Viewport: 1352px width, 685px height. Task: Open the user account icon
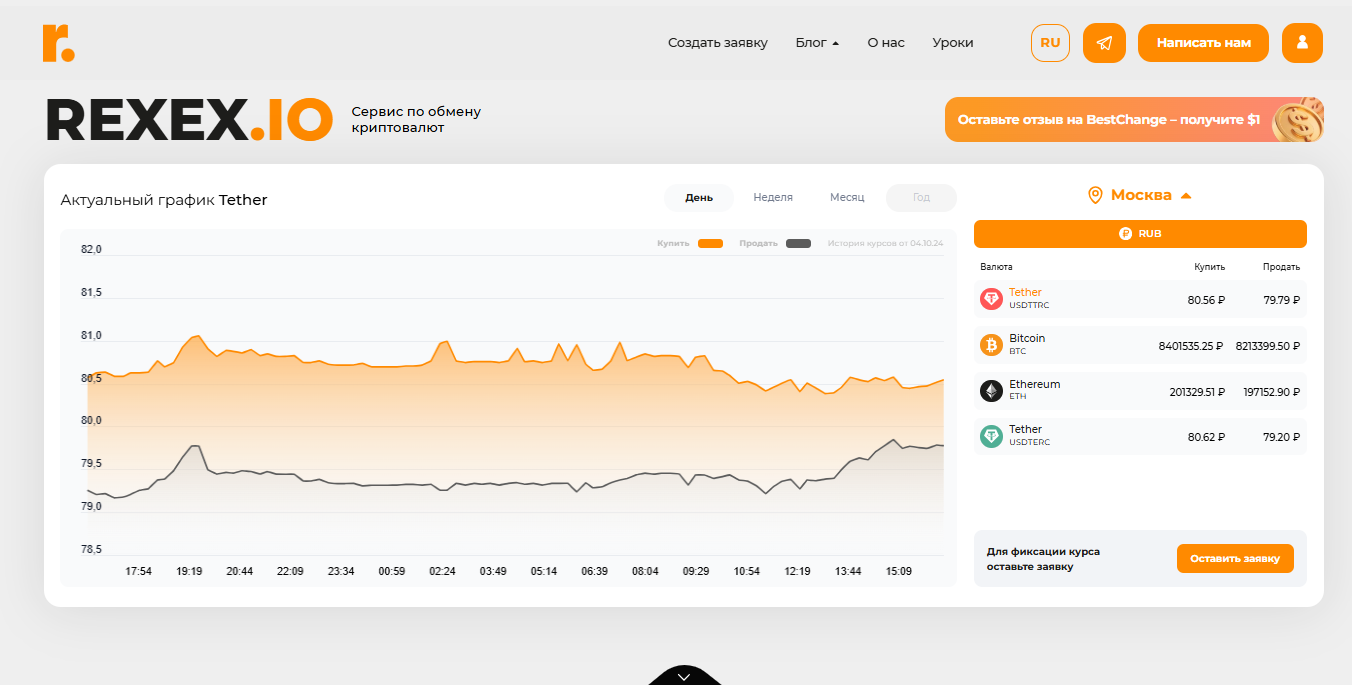(1302, 42)
